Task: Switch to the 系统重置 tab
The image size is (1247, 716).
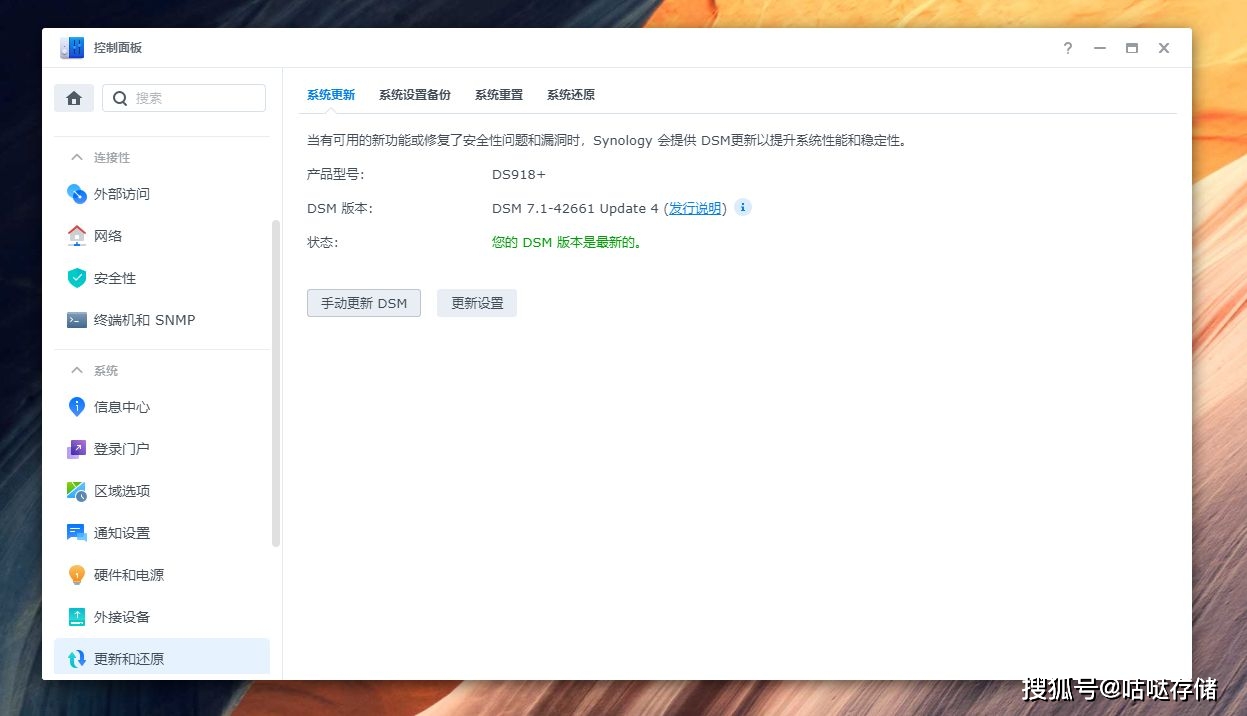Action: pyautogui.click(x=499, y=95)
